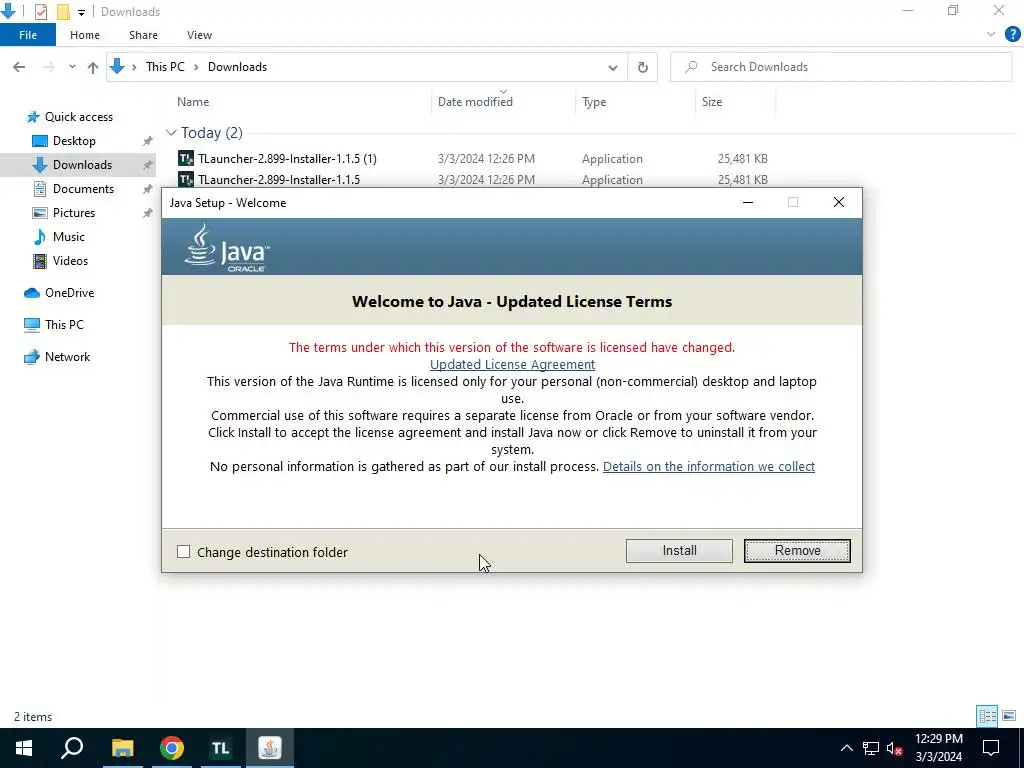The width and height of the screenshot is (1024, 768).
Task: Click the pin icon next to Pictures
Action: [x=148, y=213]
